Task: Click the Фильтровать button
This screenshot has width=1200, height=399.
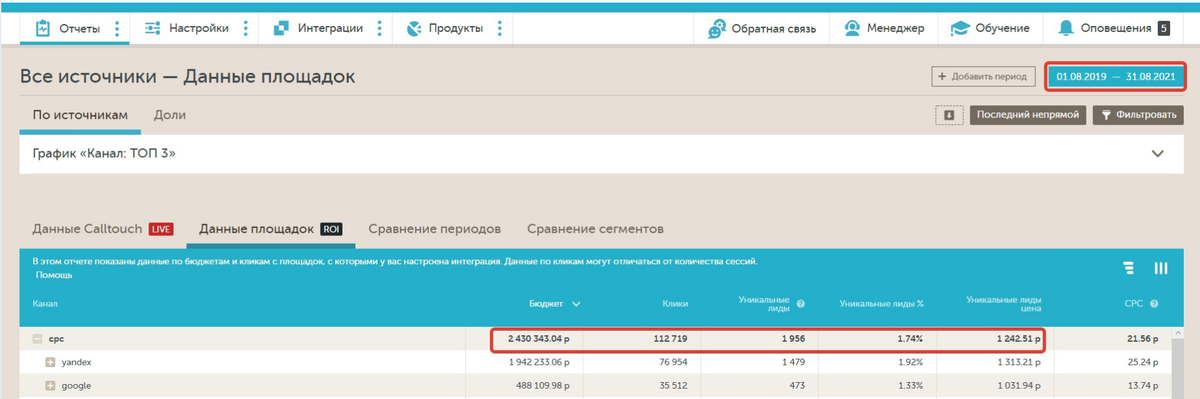Action: coord(1137,115)
